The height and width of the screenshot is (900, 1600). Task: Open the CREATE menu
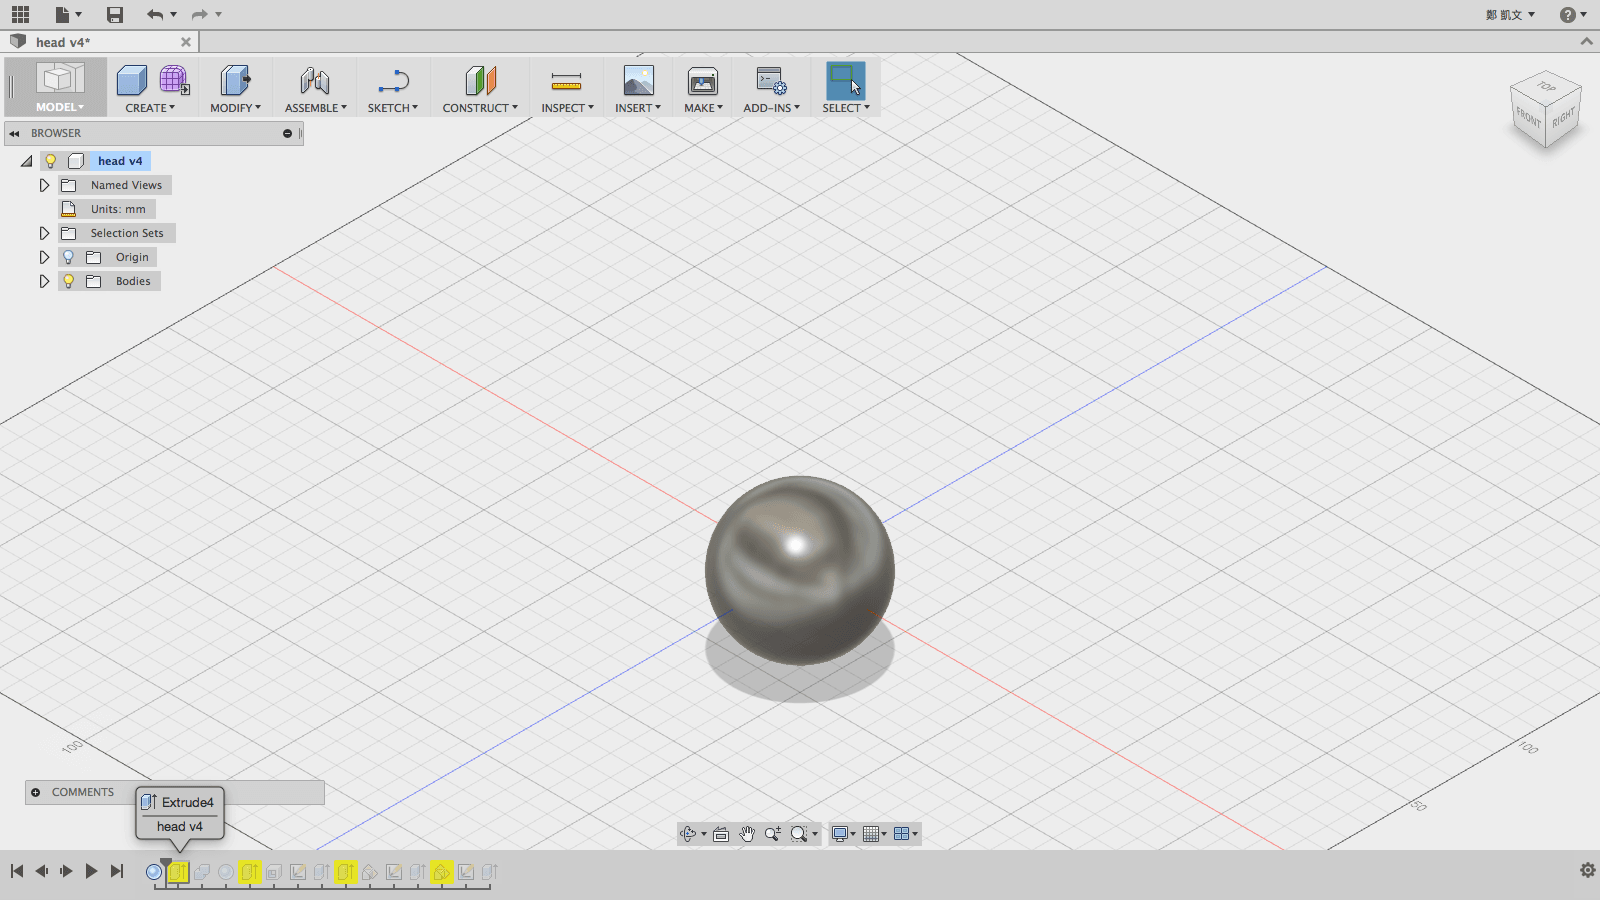(x=150, y=108)
